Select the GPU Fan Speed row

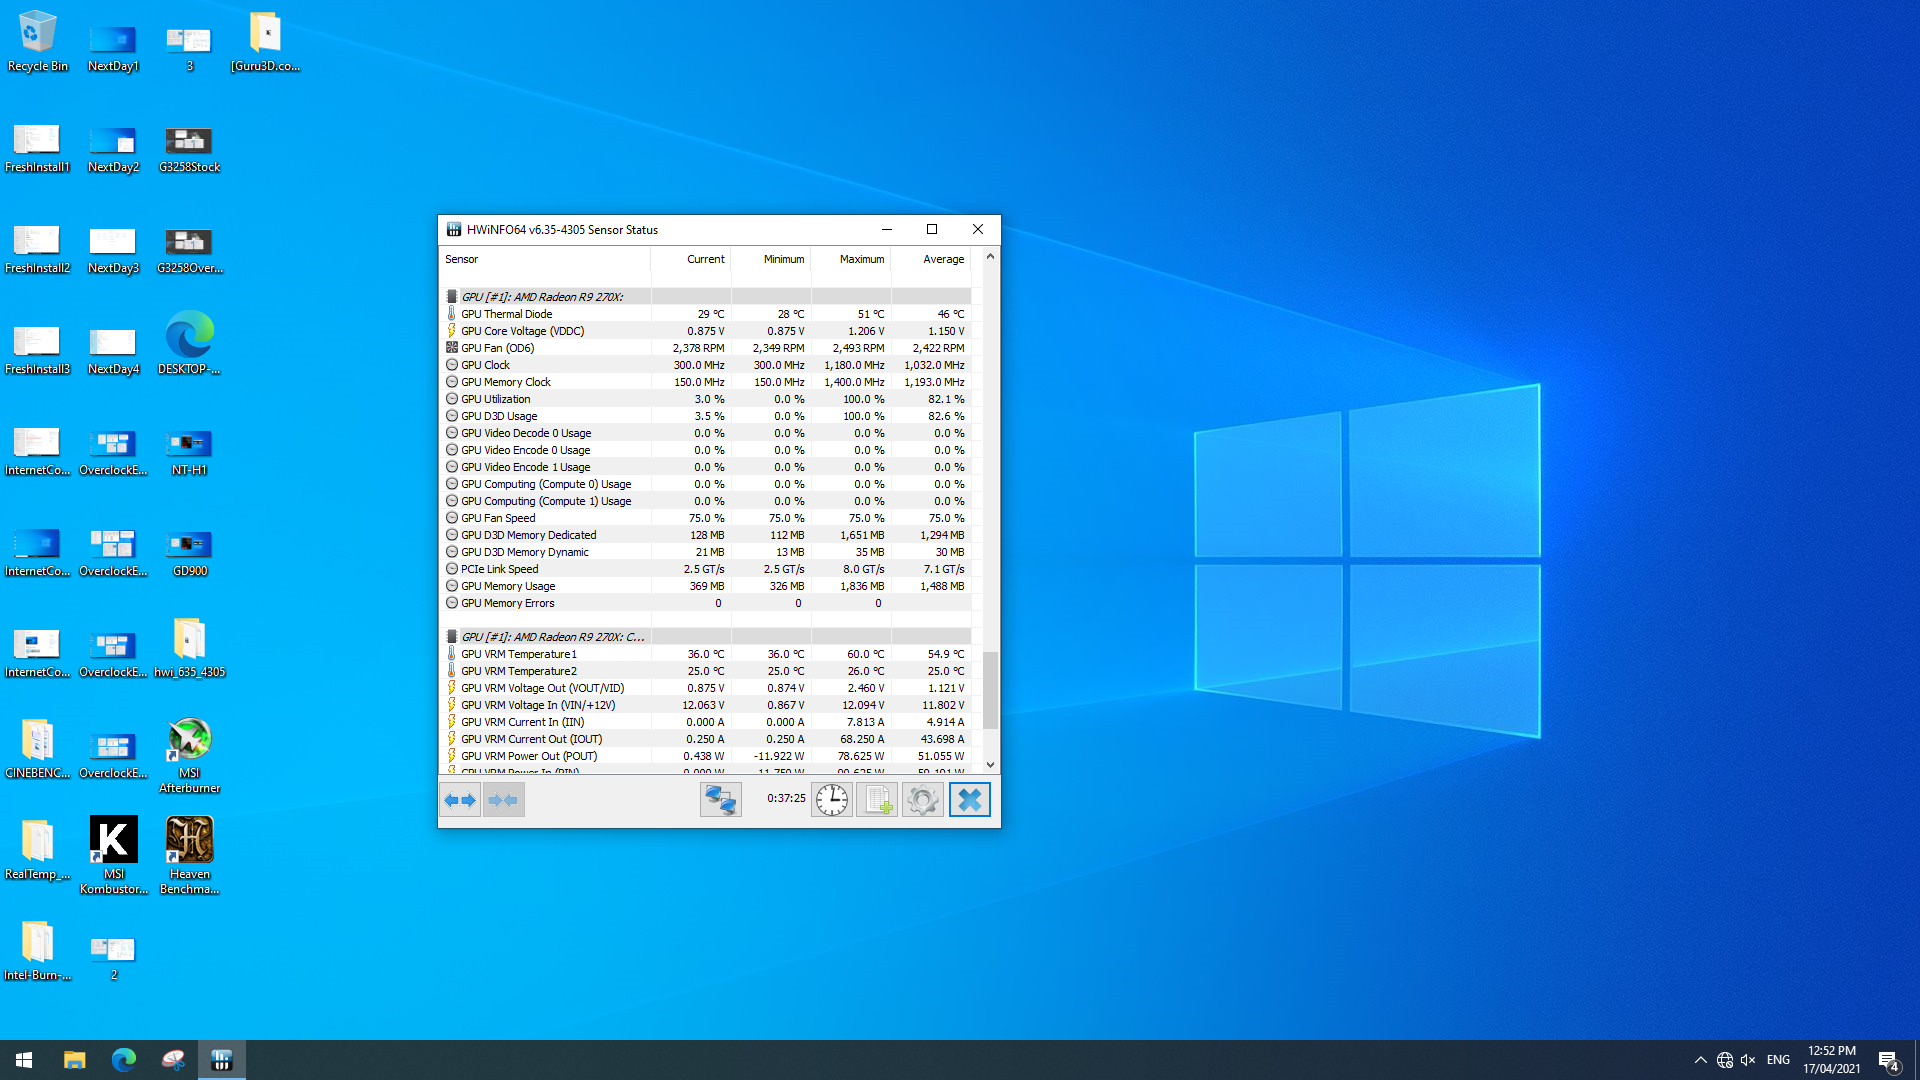(x=706, y=518)
